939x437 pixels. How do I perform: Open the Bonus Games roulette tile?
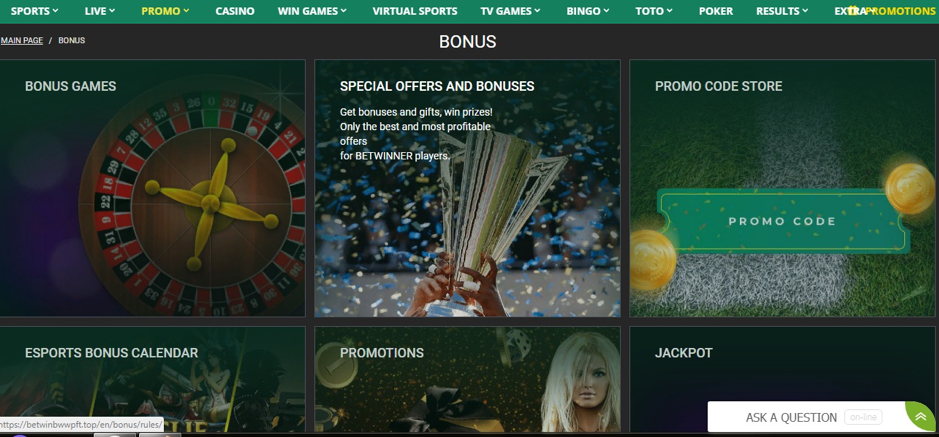click(x=152, y=188)
